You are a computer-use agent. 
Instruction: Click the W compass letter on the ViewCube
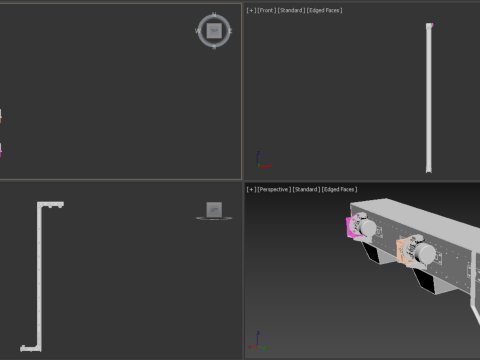197,31
